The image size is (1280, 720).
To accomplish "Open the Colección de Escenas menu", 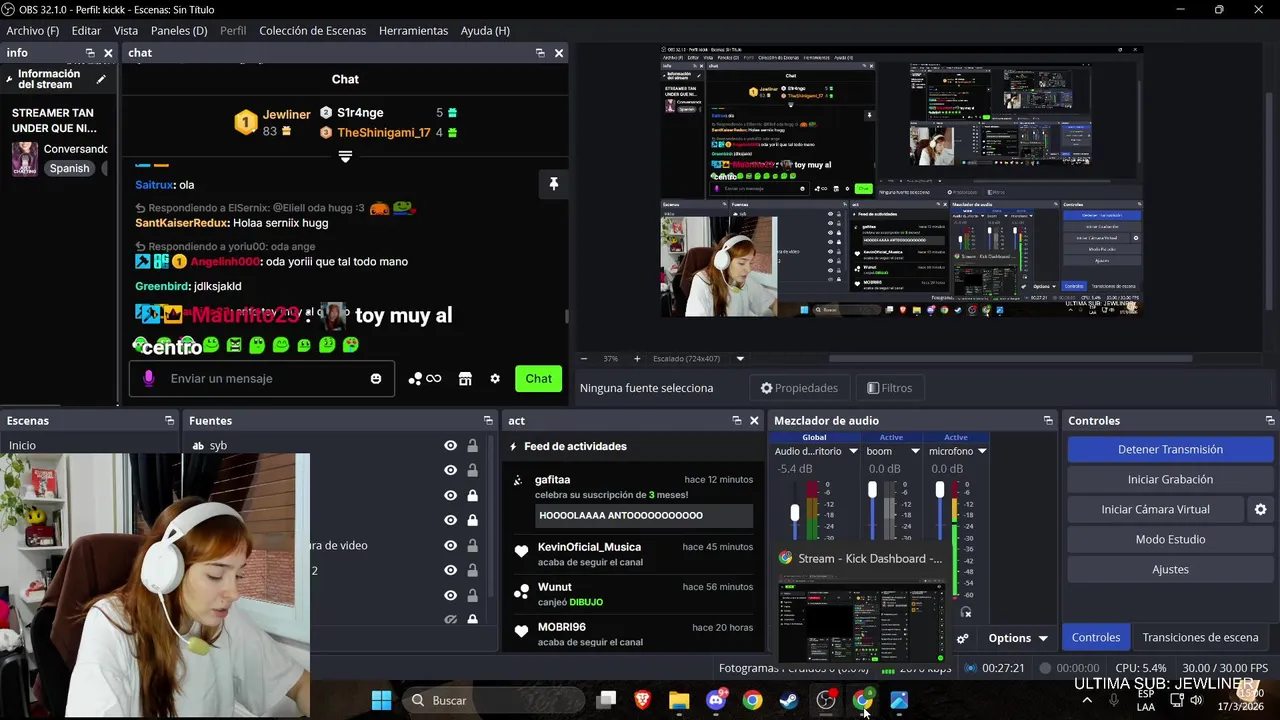I will [x=313, y=31].
